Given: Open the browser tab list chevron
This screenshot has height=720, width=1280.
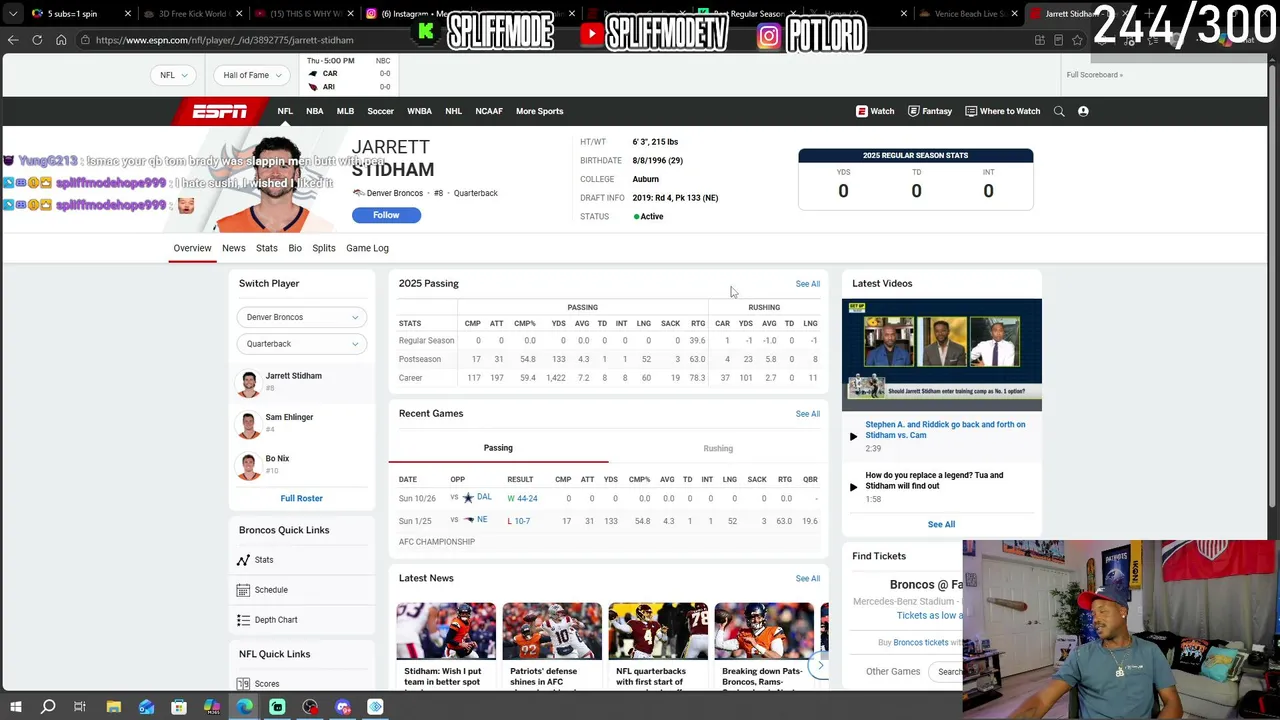Looking at the screenshot, I should coord(13,14).
